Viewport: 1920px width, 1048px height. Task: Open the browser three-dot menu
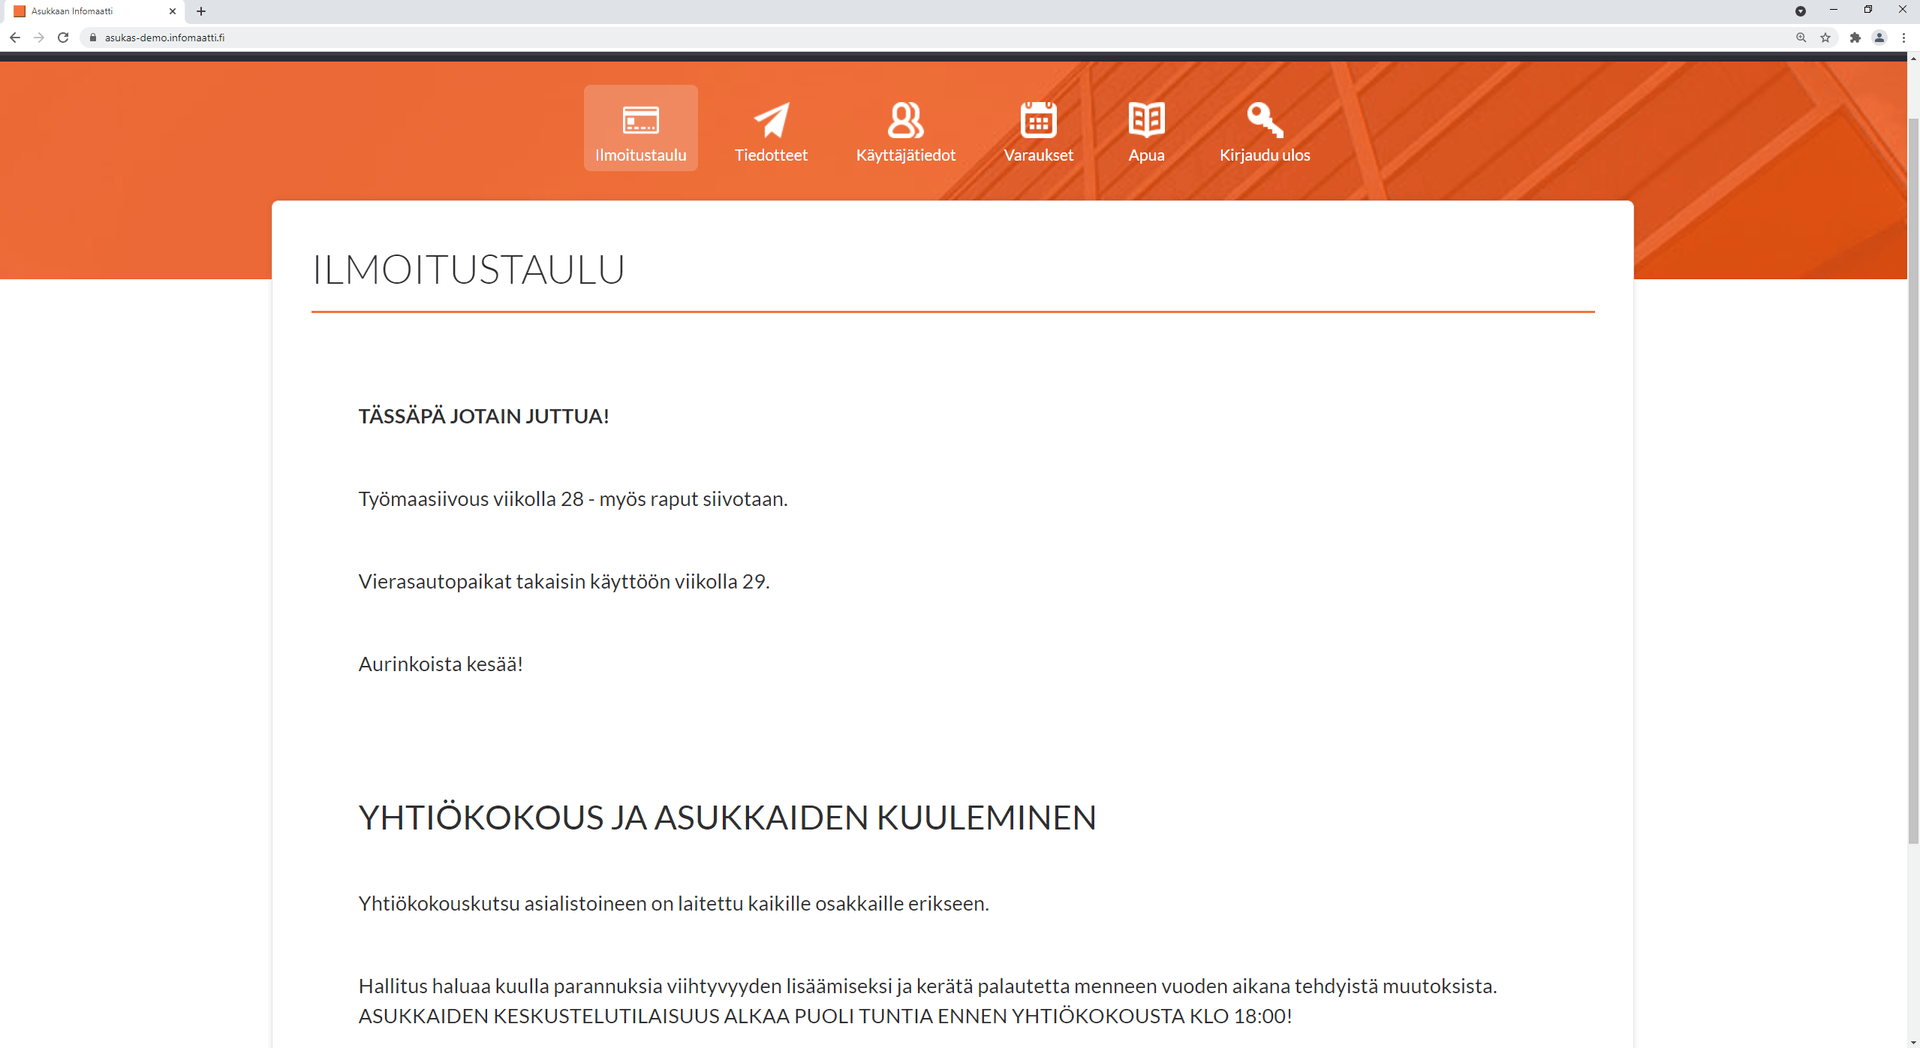pyautogui.click(x=1903, y=37)
